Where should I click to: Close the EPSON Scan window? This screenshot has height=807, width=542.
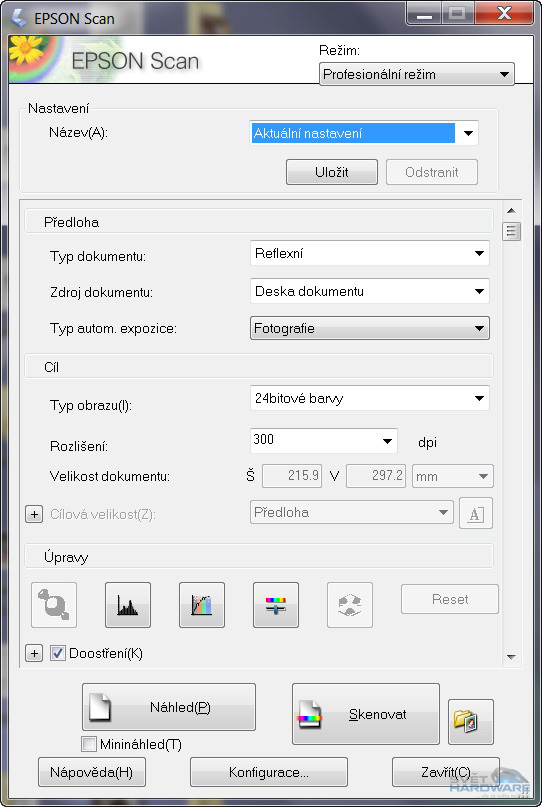(x=504, y=14)
